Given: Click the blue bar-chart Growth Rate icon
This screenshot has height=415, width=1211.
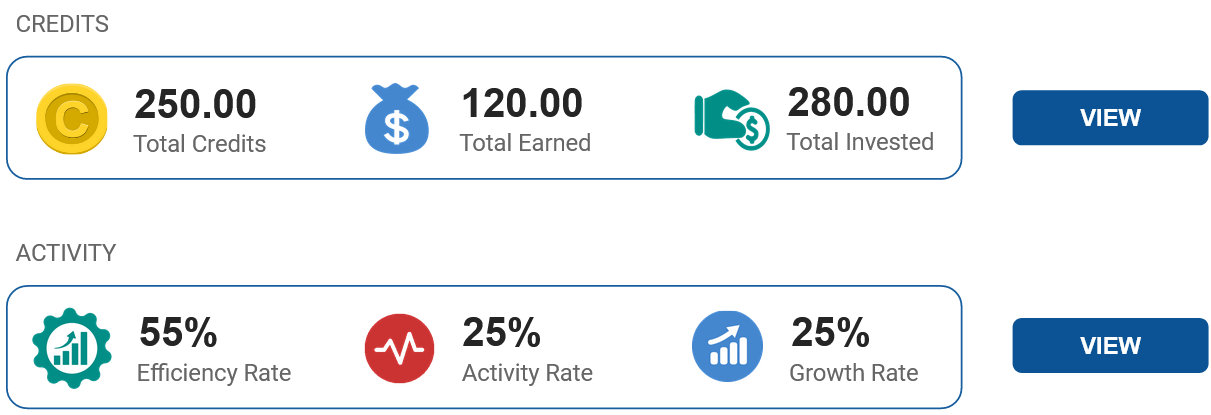Looking at the screenshot, I should point(727,348).
